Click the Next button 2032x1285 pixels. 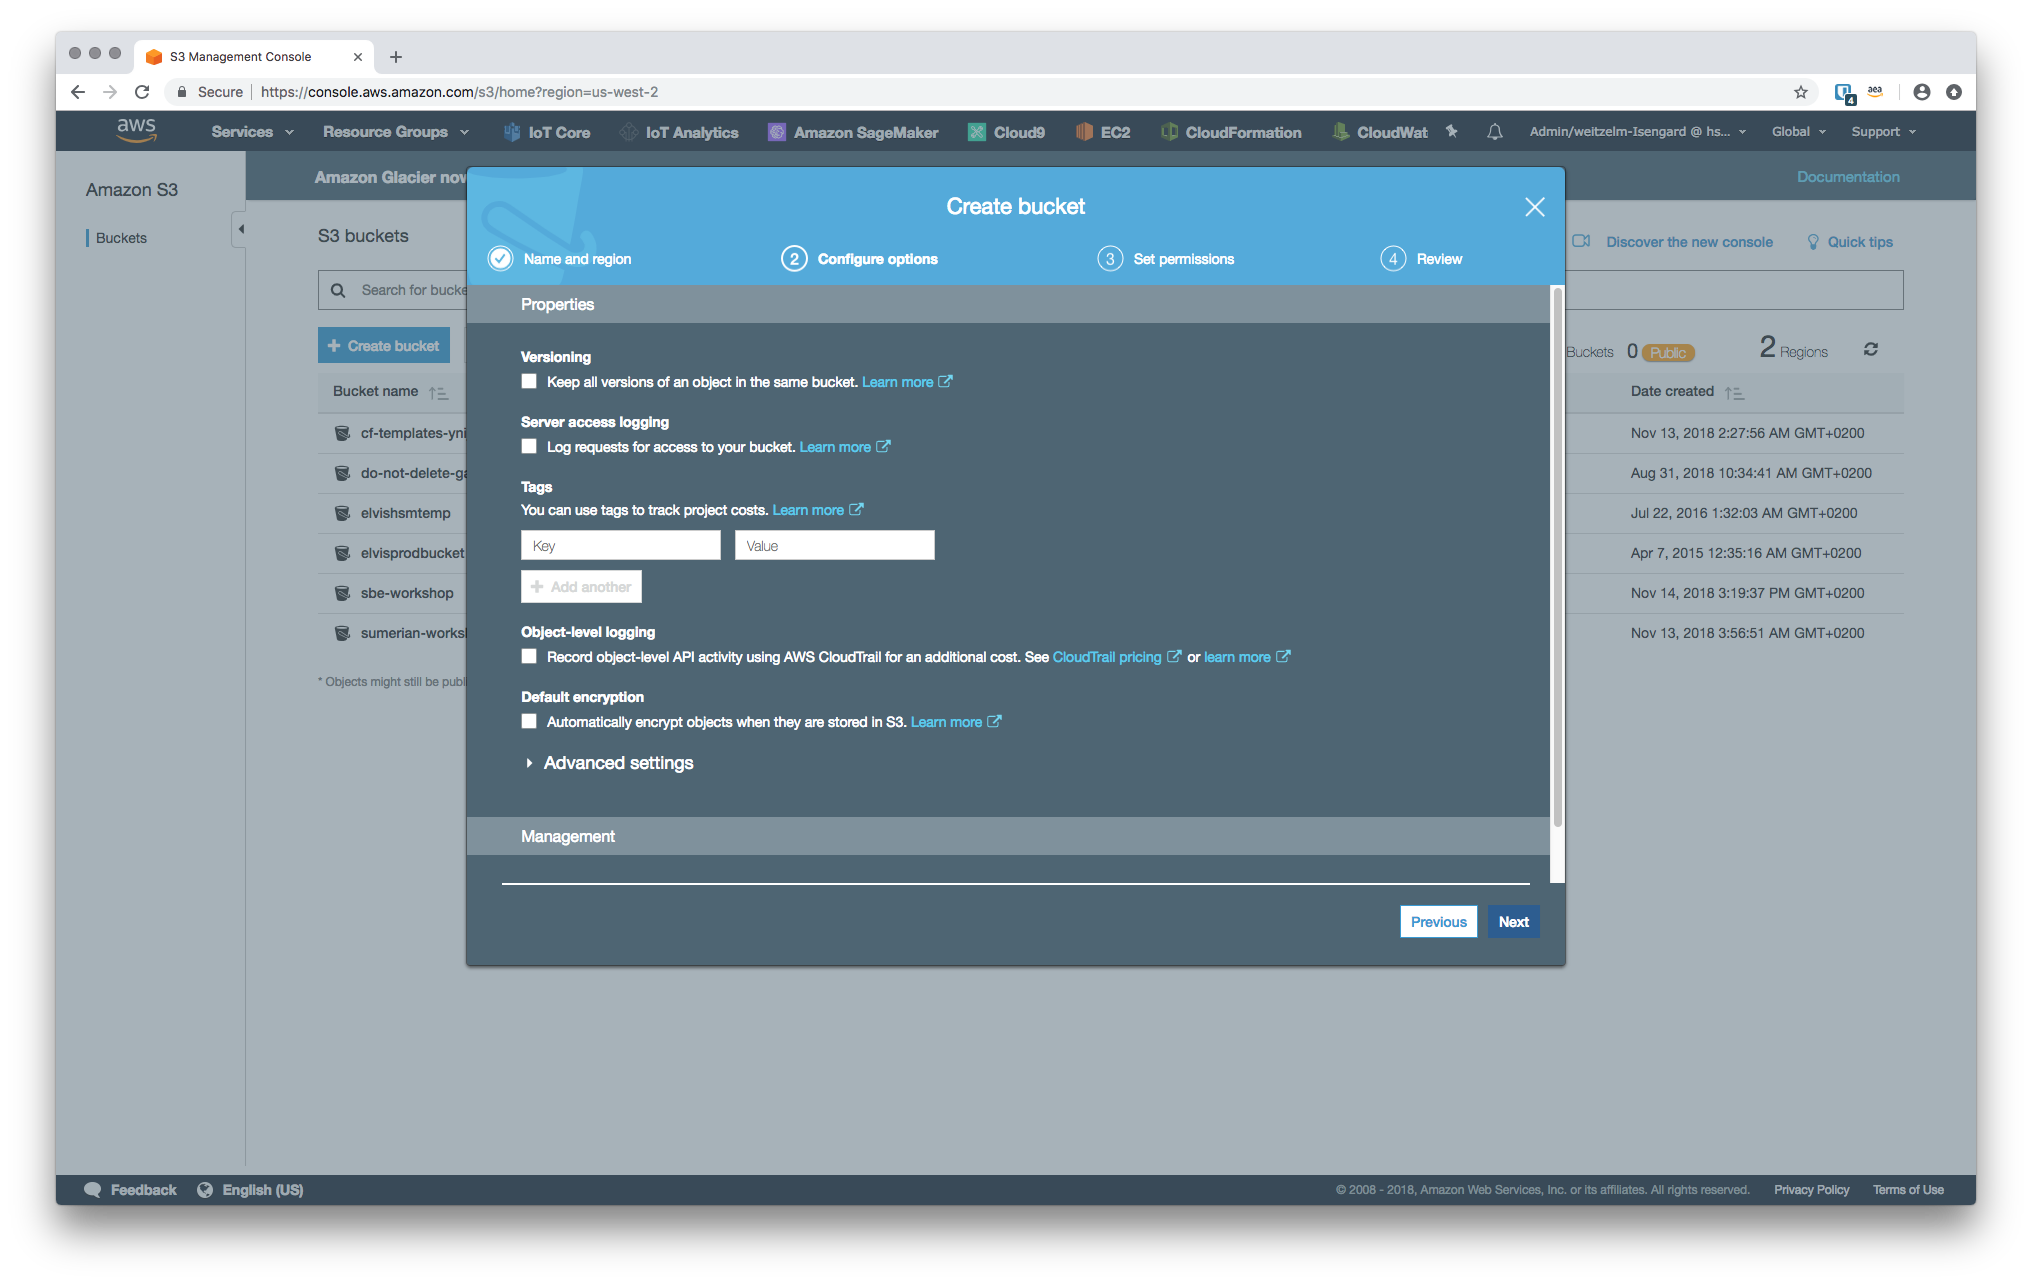click(1513, 922)
